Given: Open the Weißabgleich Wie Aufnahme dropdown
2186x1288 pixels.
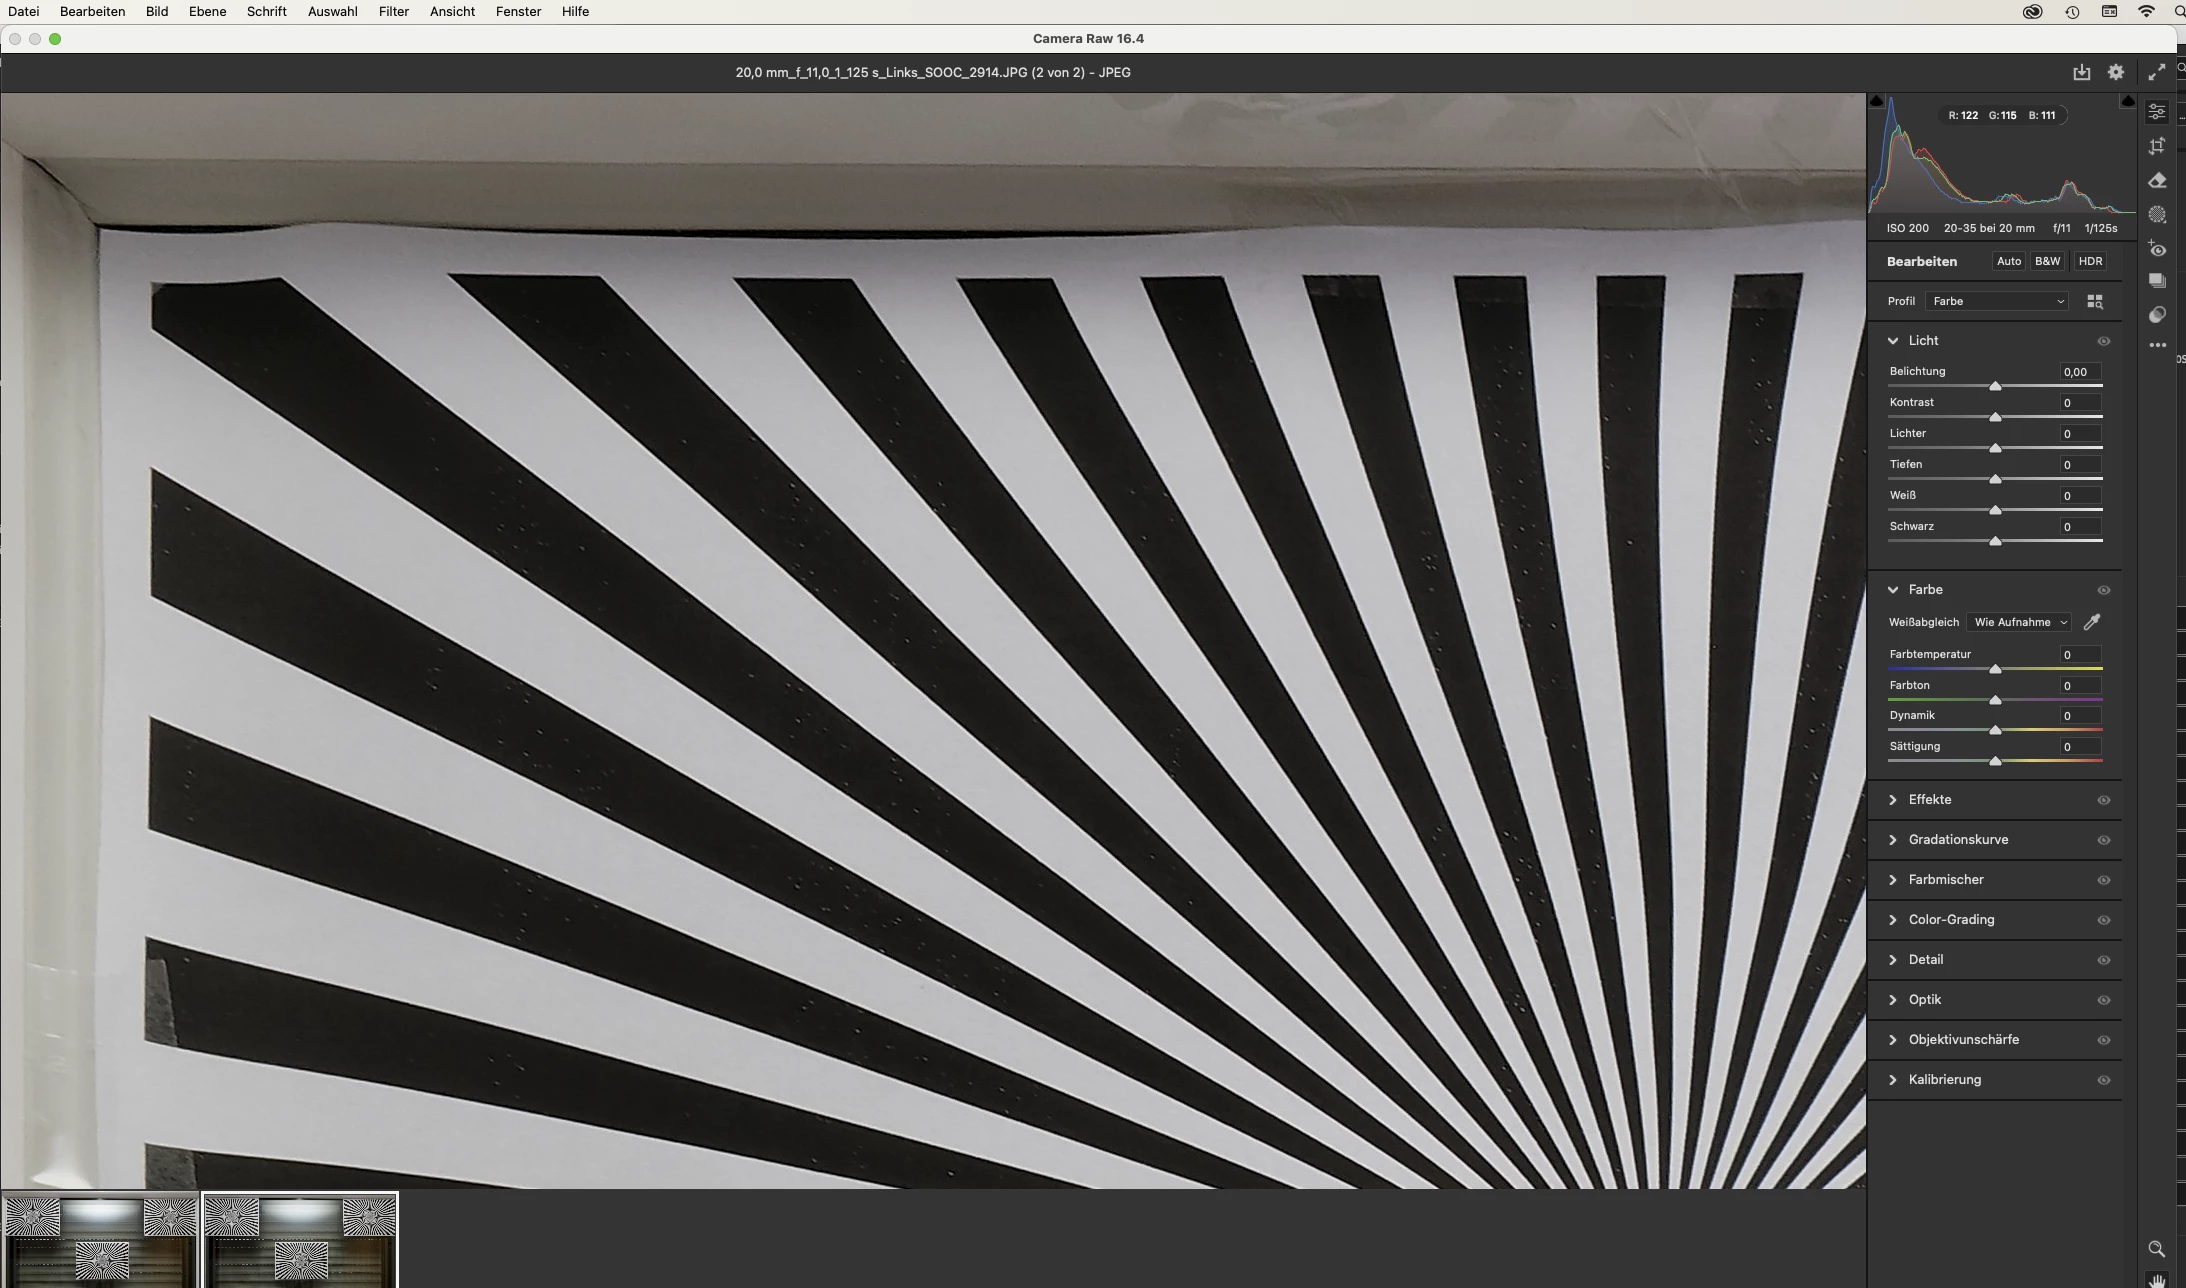Looking at the screenshot, I should 2019,622.
